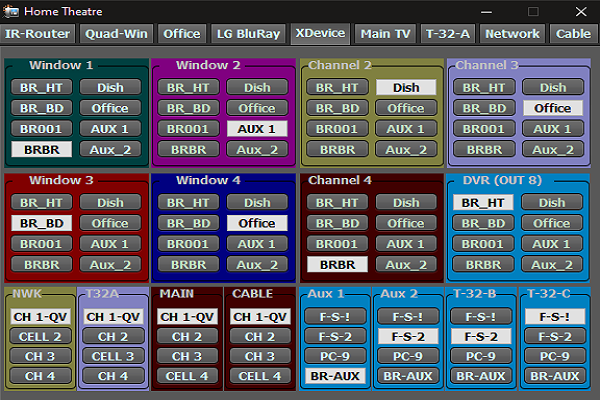
Task: Go to the Main TV tab
Action: click(x=384, y=33)
